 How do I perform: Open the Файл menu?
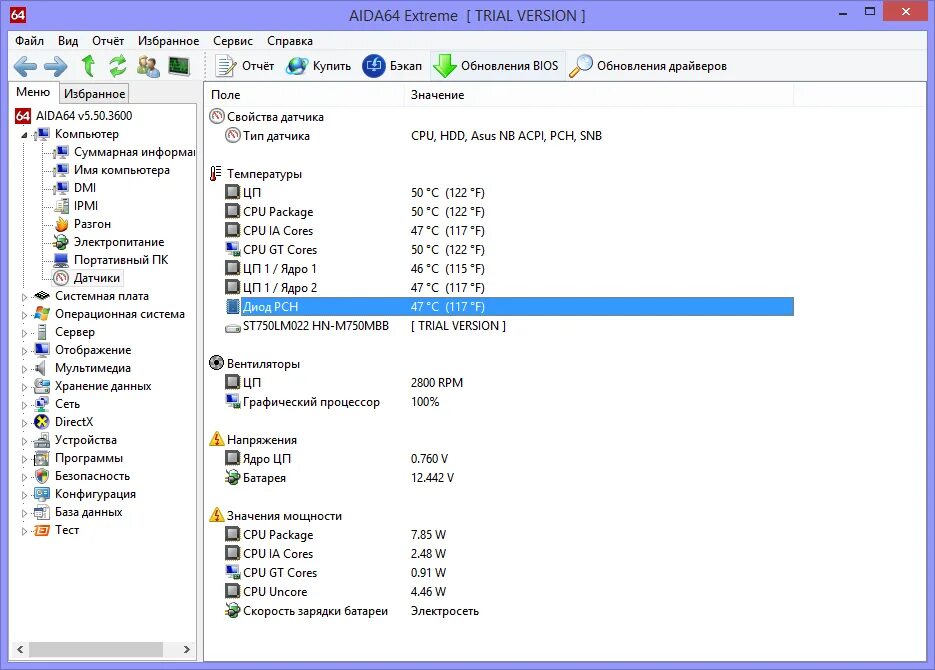tap(29, 41)
